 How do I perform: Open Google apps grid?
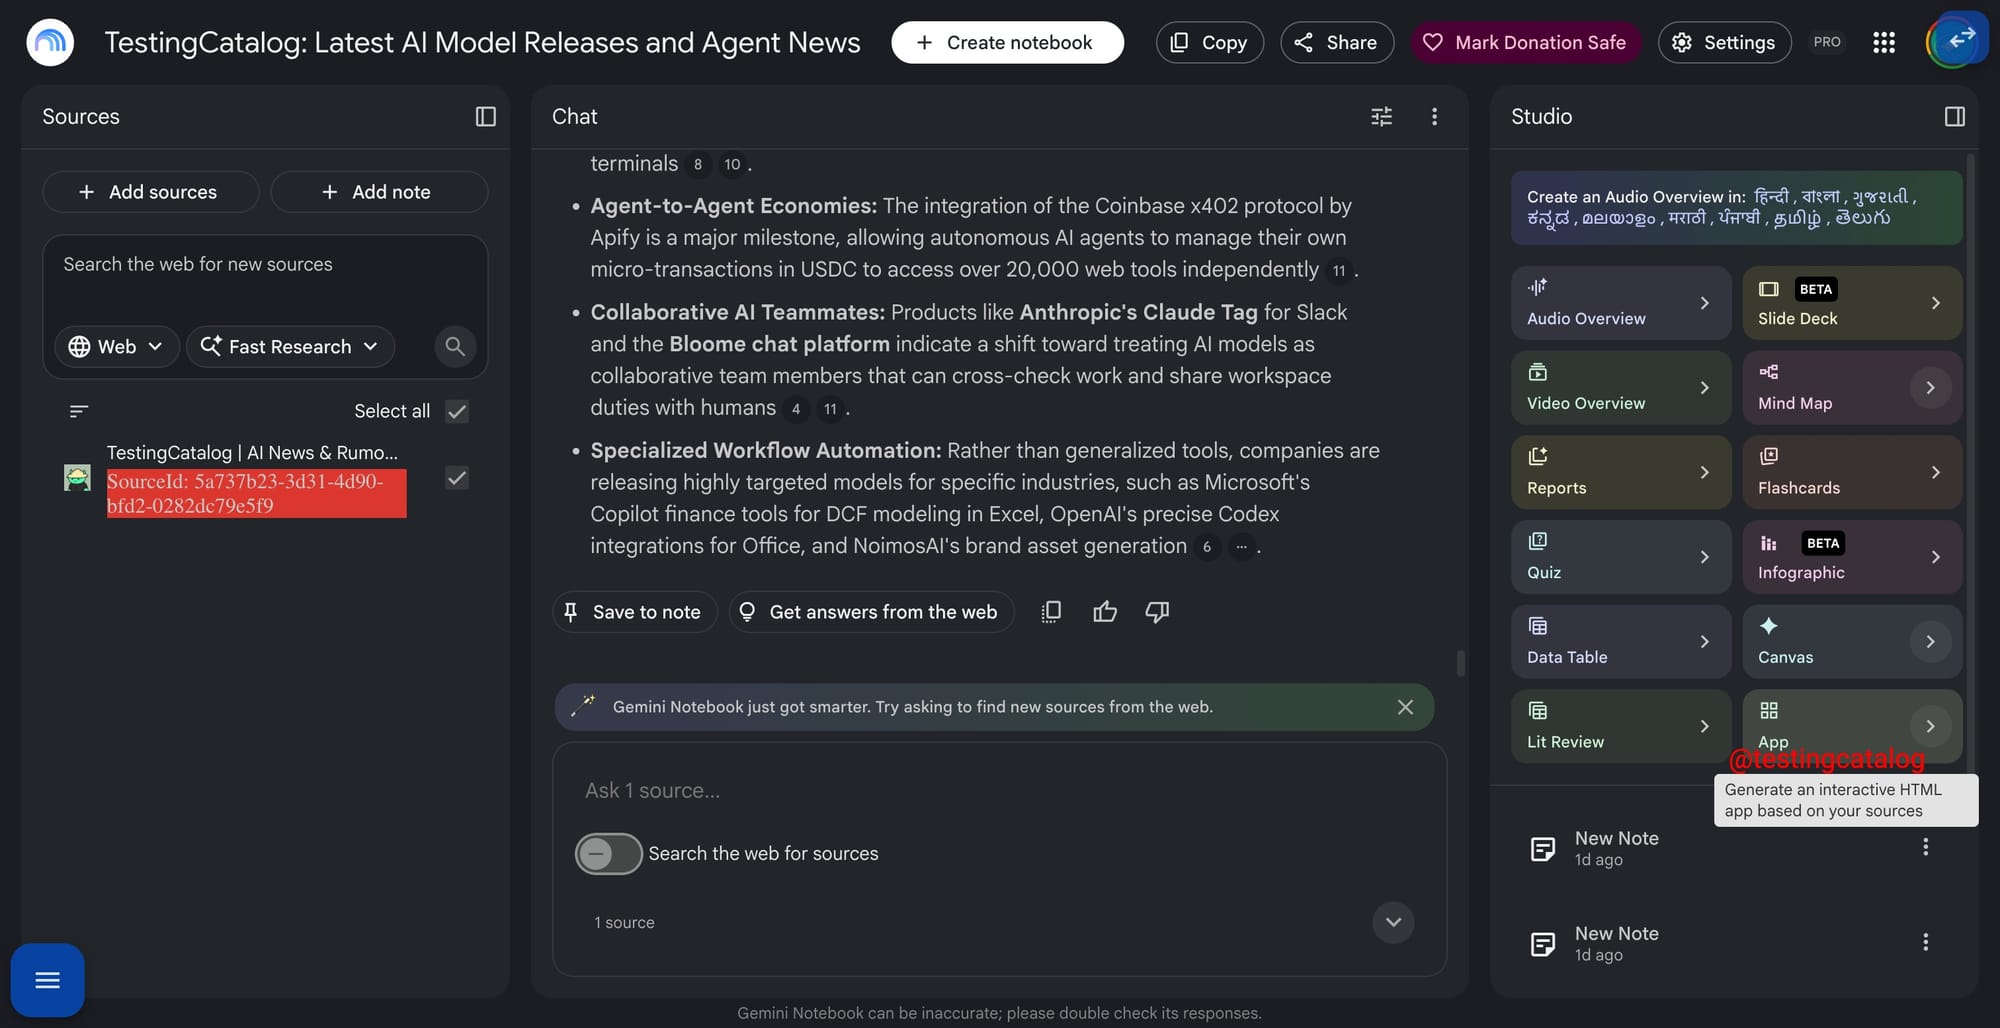click(1884, 42)
